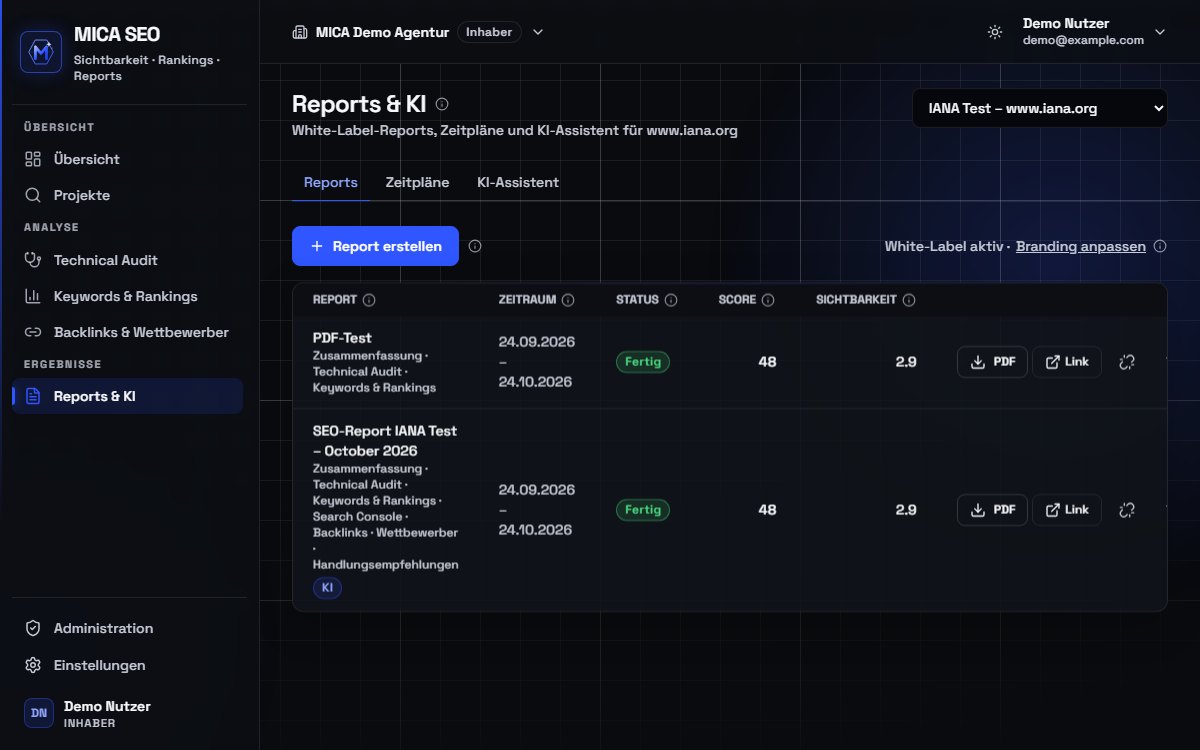Select Reports & KI in the sidebar
Viewport: 1200px width, 750px height.
tap(127, 396)
